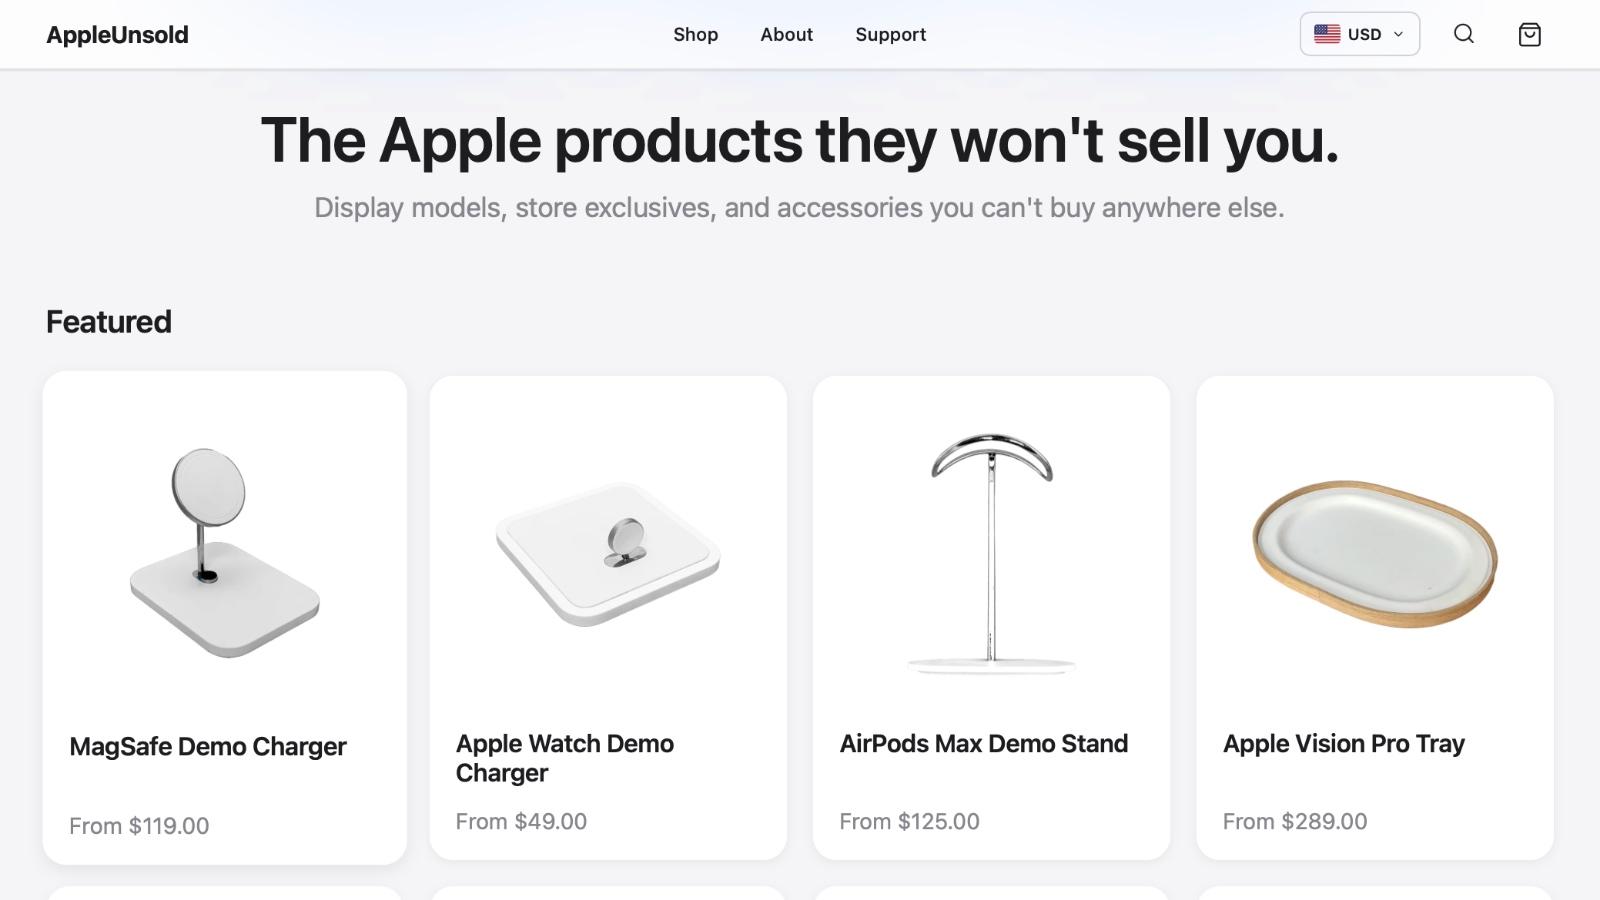Click the From $119.00 price text

[x=139, y=826]
